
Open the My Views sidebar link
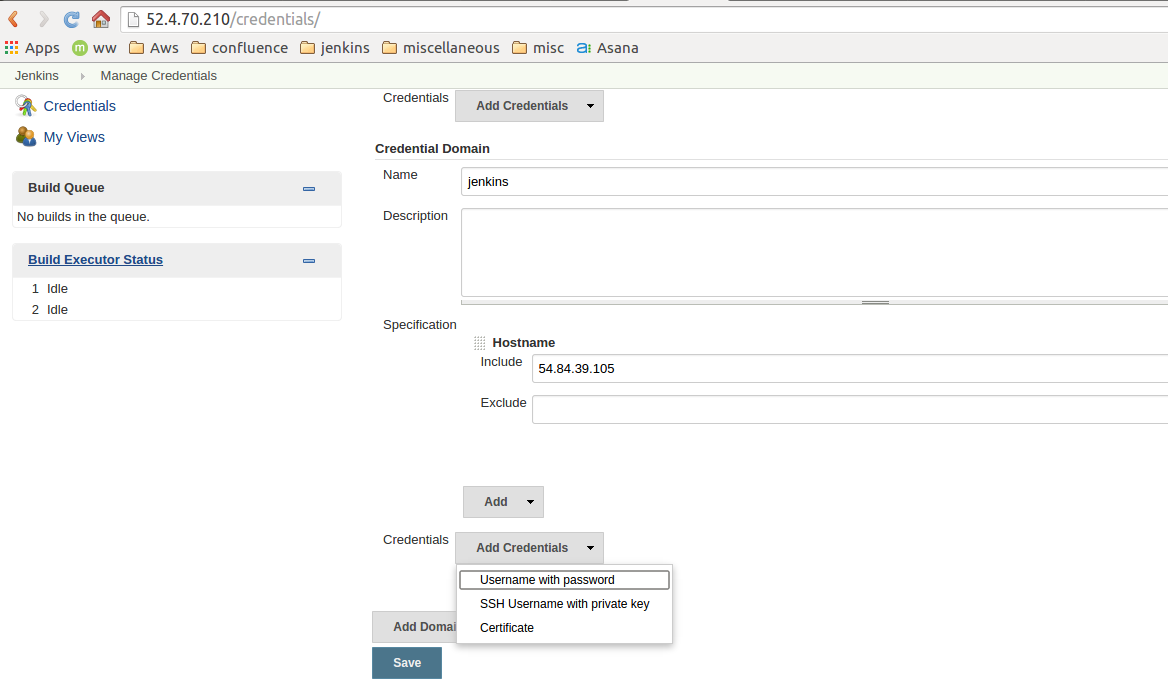tap(74, 137)
